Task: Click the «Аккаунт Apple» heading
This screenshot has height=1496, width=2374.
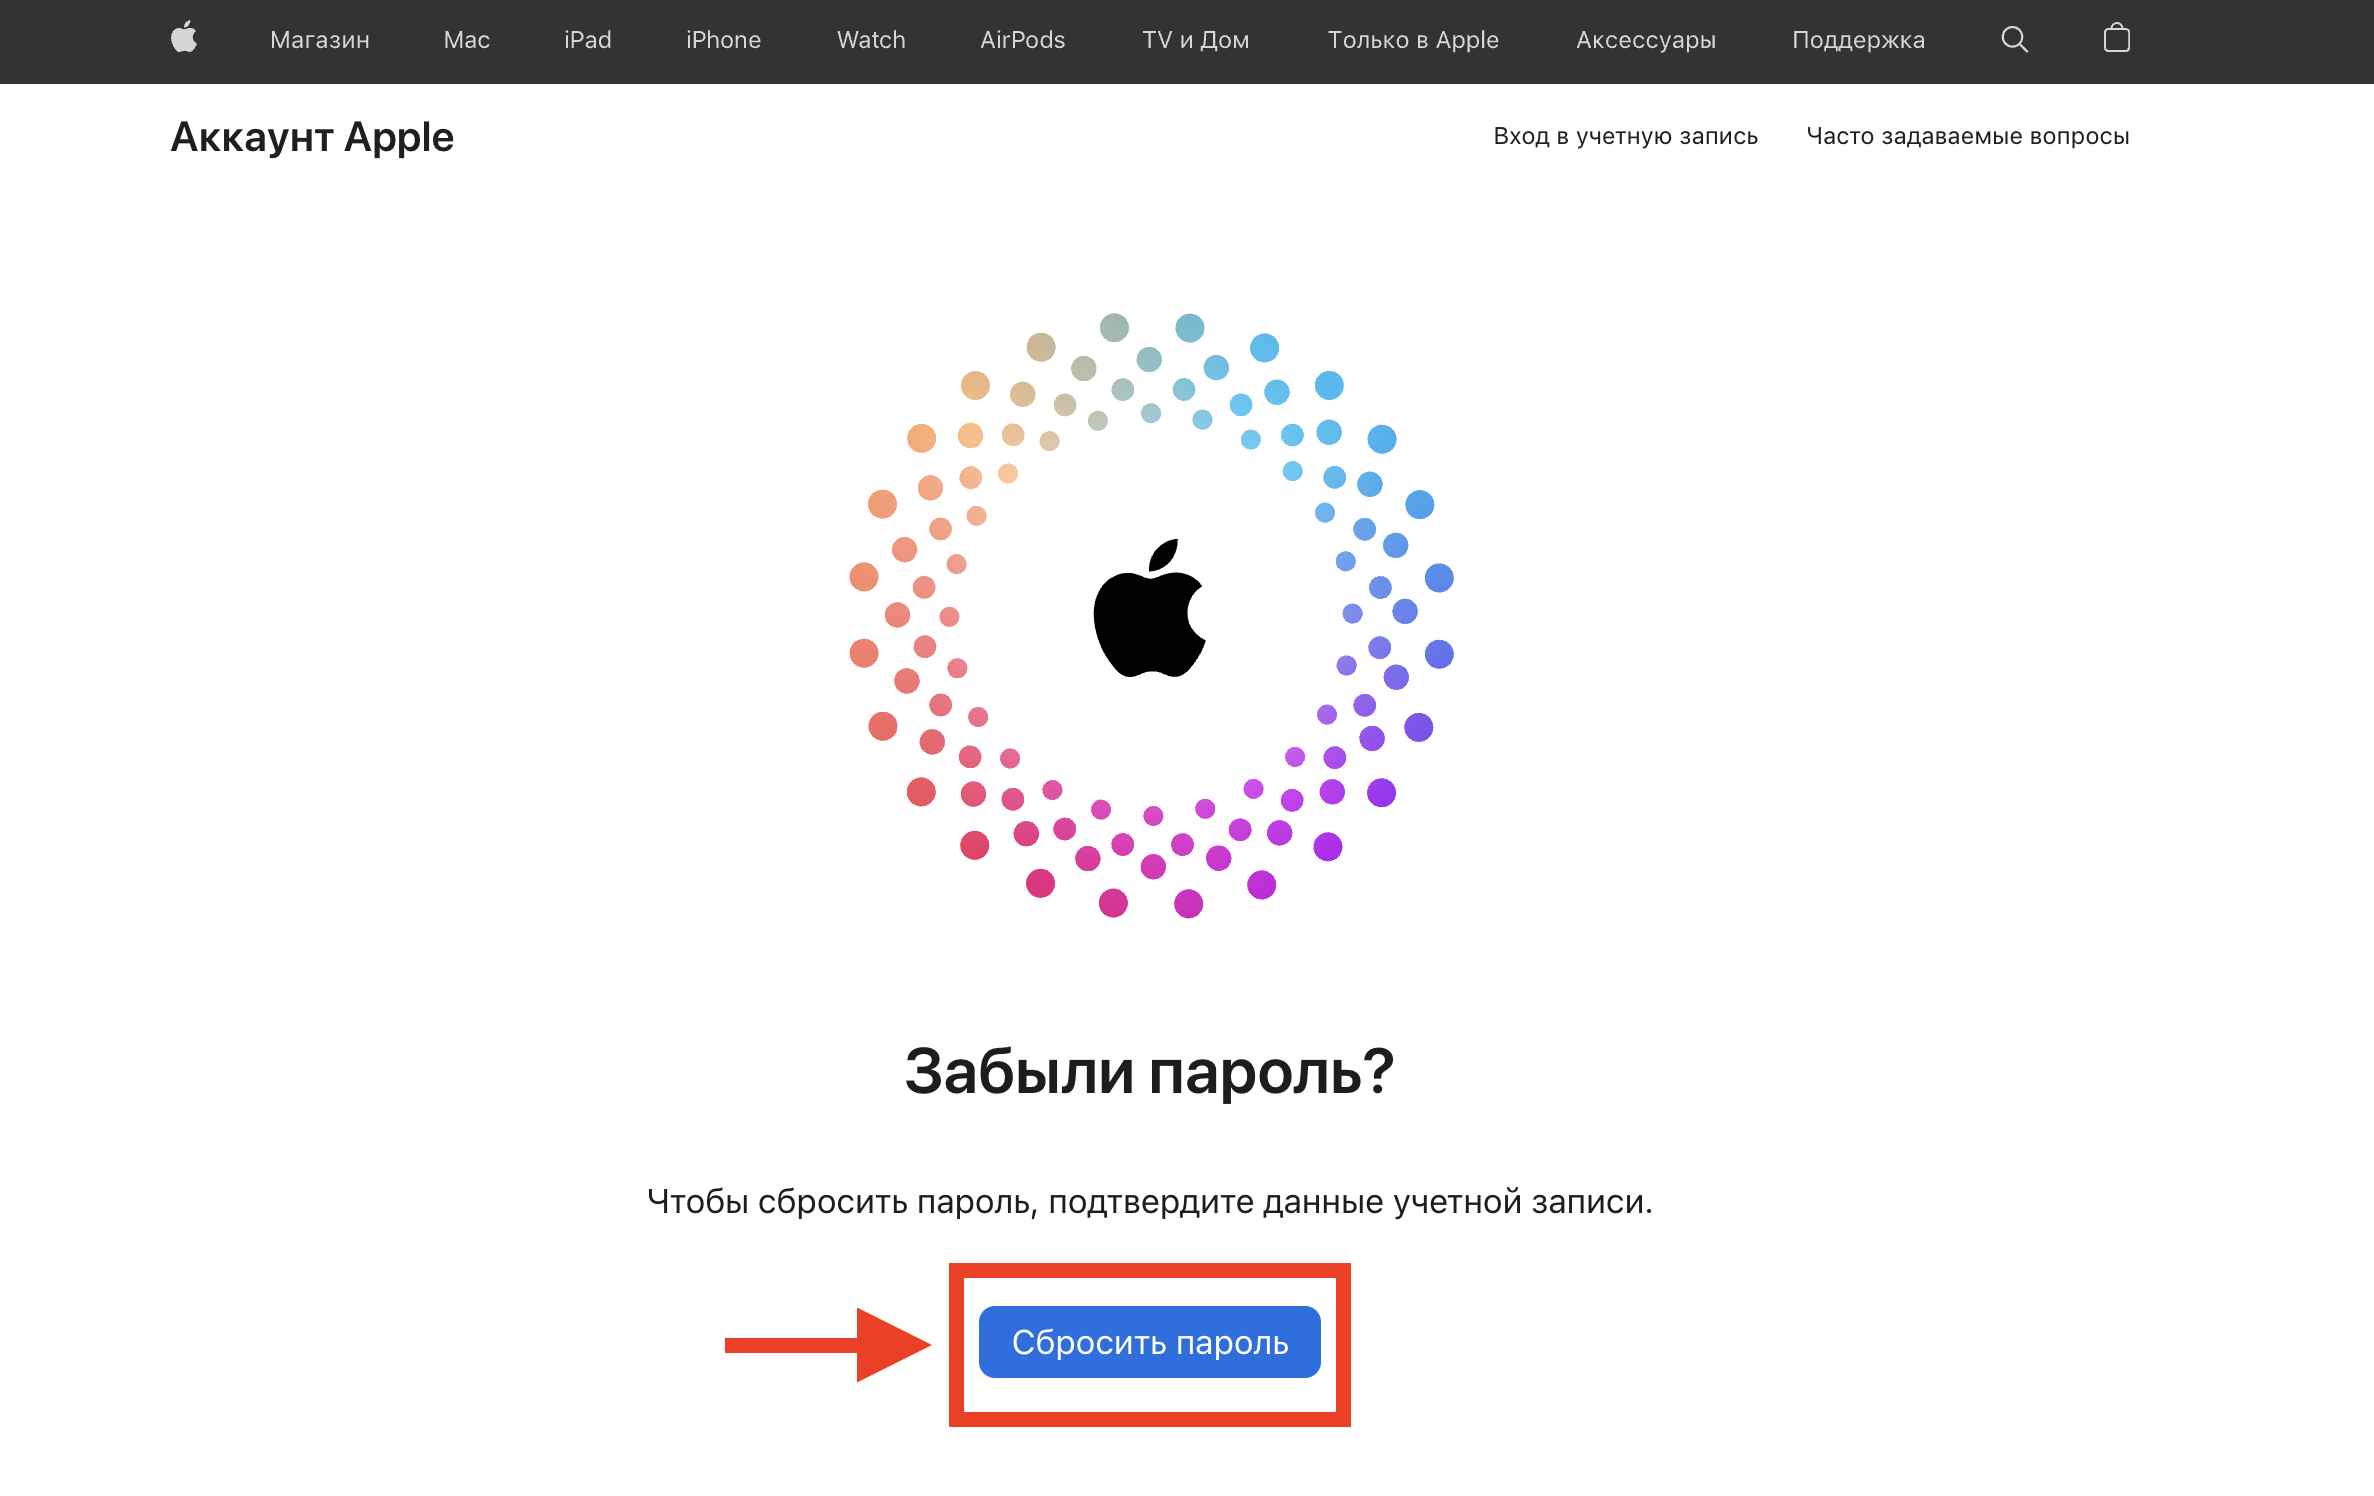Action: point(312,136)
